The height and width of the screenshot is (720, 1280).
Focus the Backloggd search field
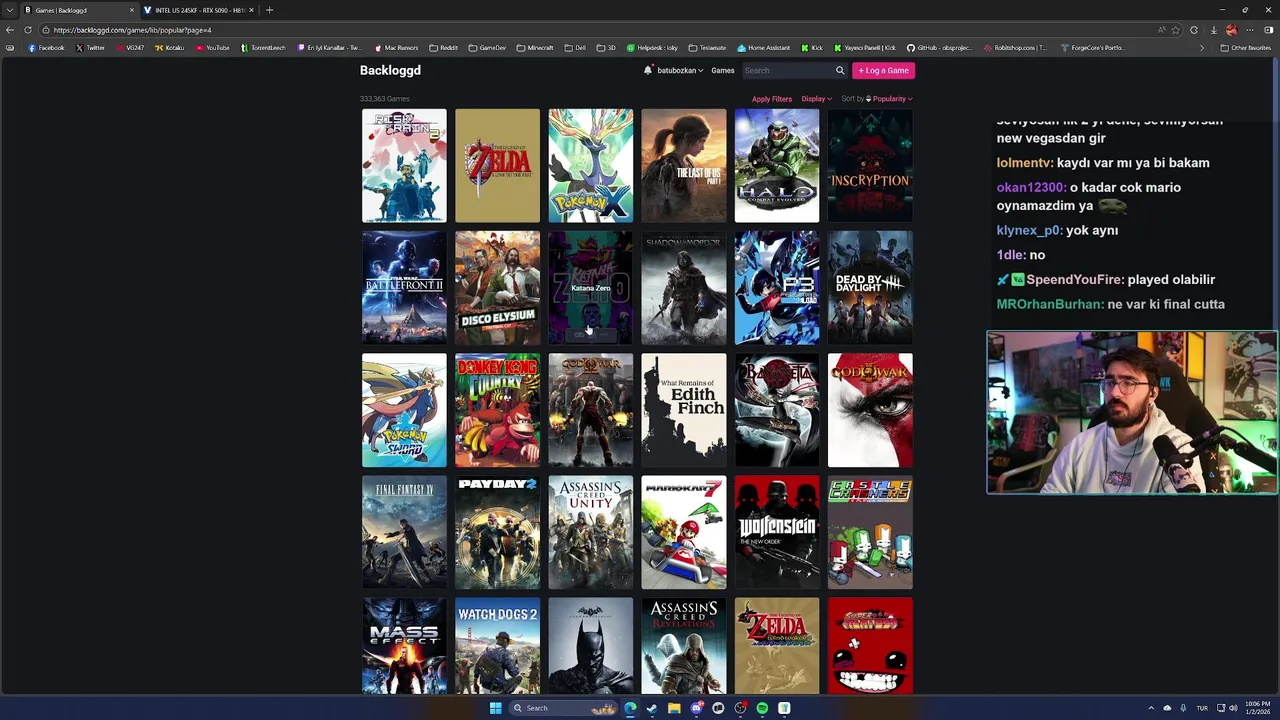click(x=787, y=70)
